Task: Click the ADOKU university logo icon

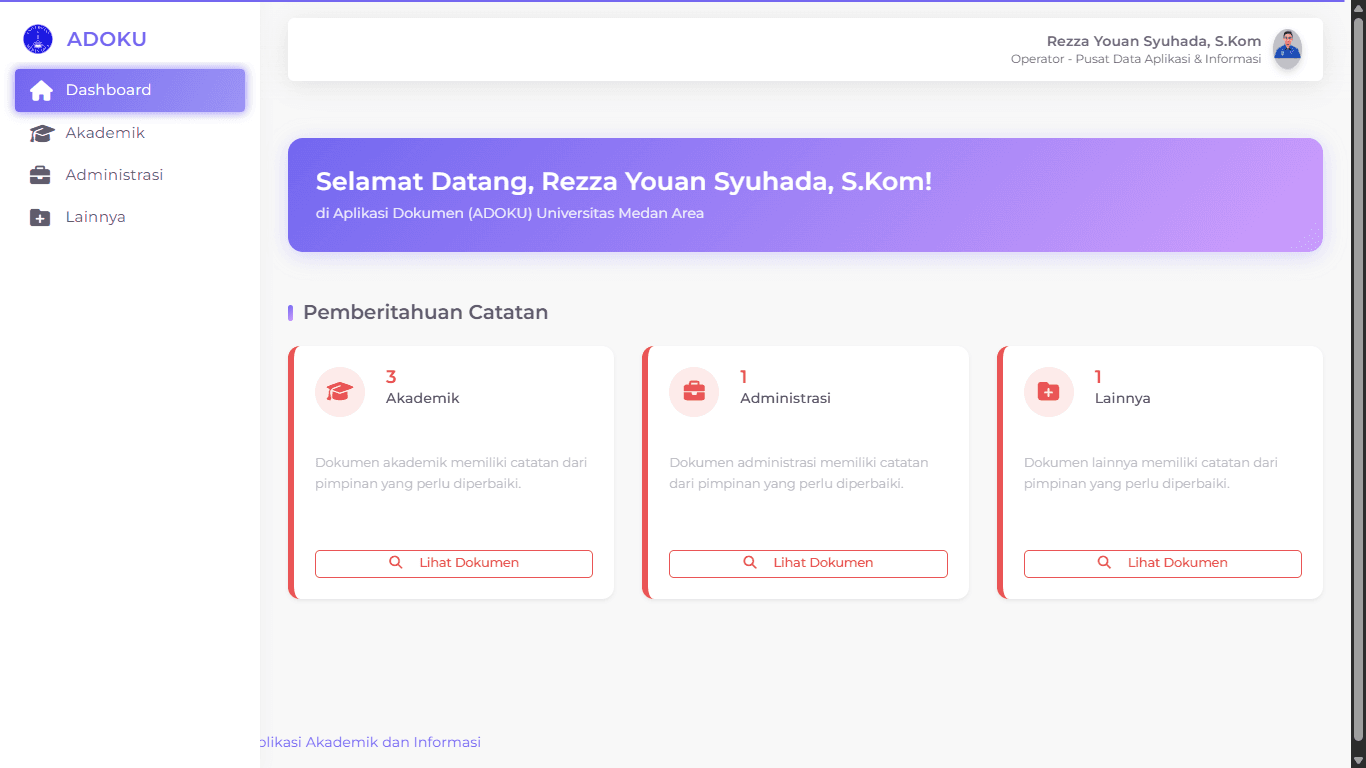Action: point(38,39)
